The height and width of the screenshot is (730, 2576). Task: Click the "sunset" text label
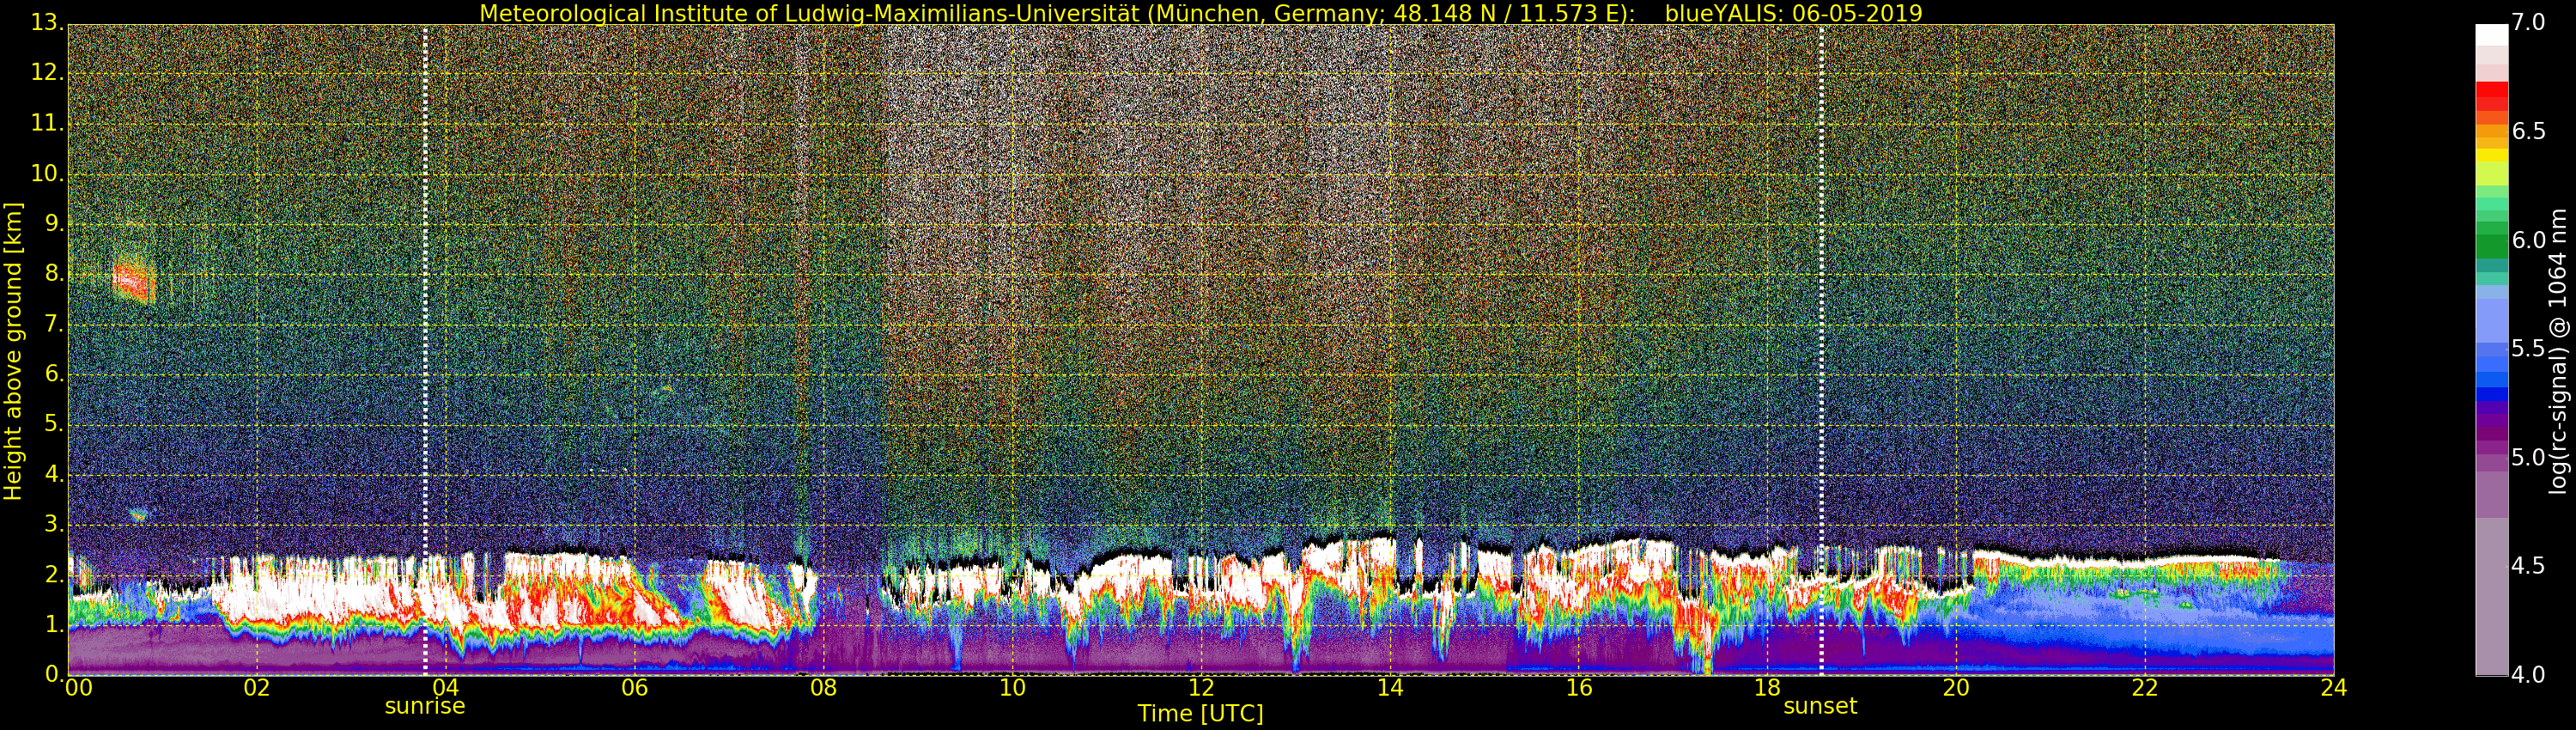coord(1820,706)
